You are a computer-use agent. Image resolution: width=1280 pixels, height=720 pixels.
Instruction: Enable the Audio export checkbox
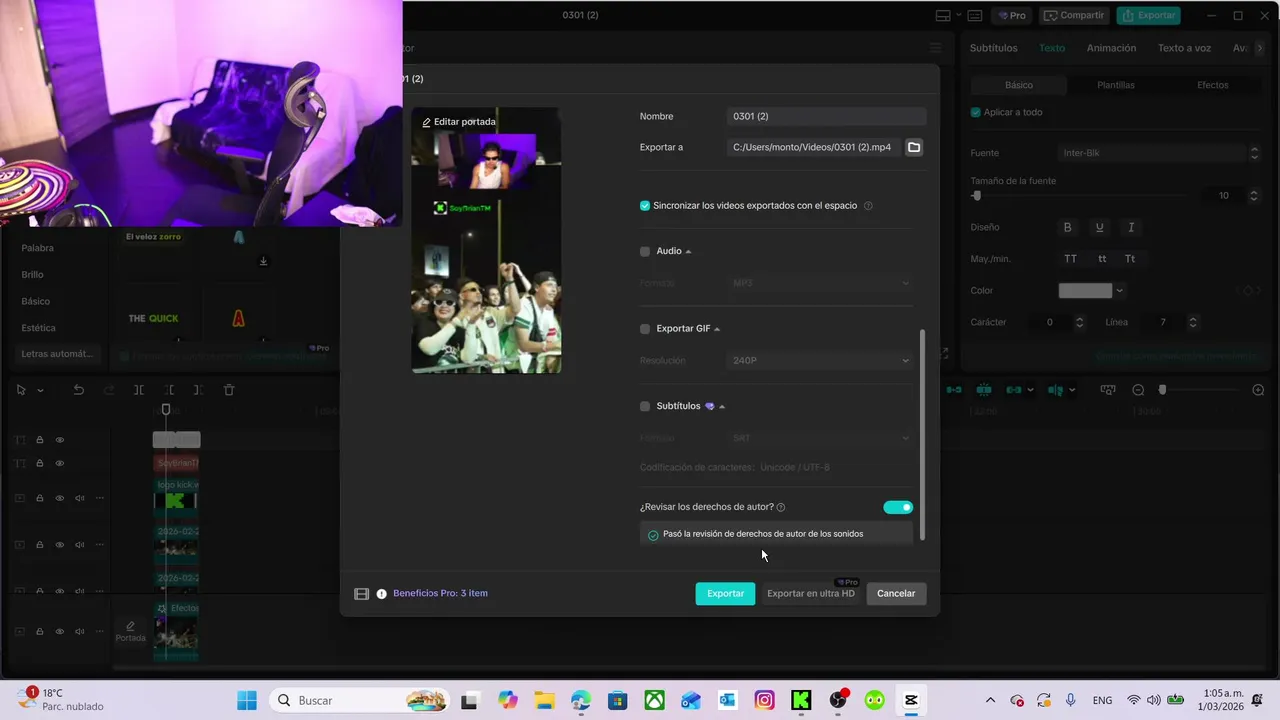(645, 251)
